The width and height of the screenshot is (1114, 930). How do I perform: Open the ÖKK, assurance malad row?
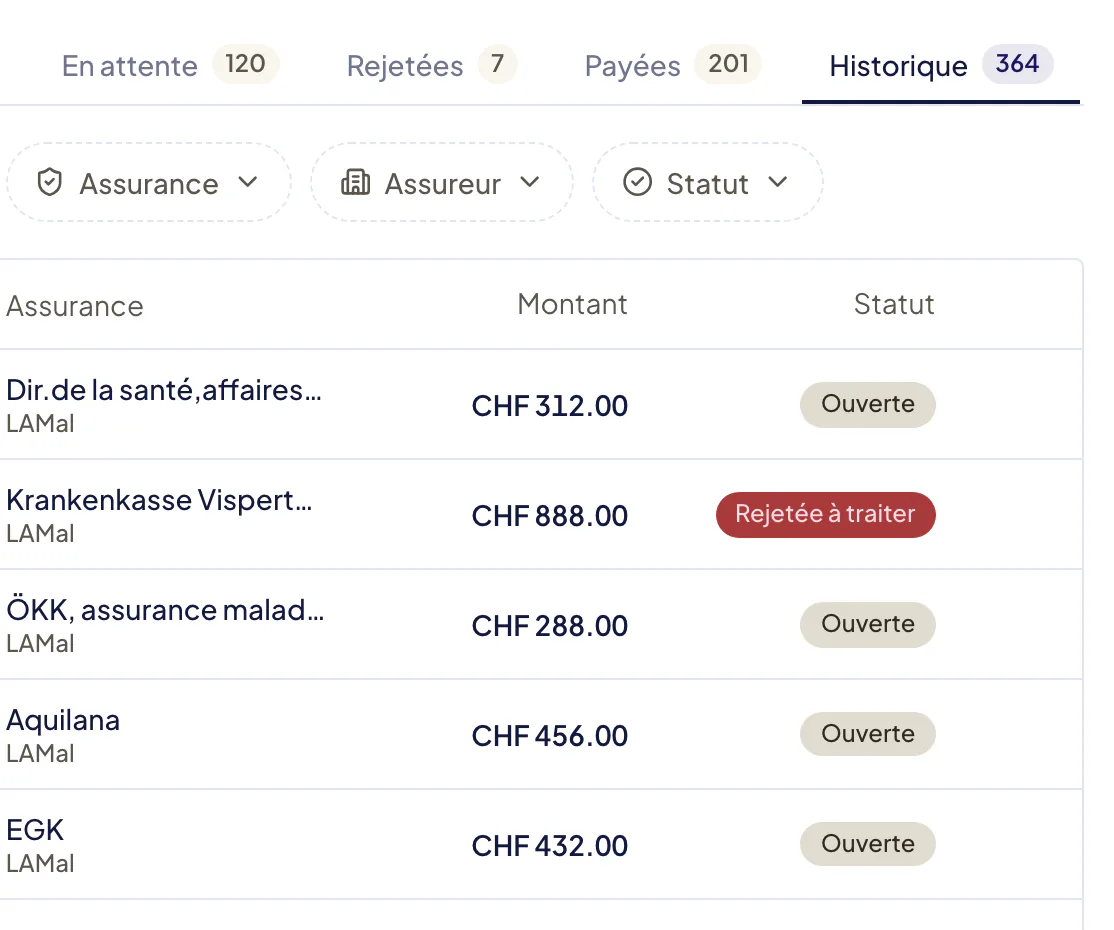point(541,624)
